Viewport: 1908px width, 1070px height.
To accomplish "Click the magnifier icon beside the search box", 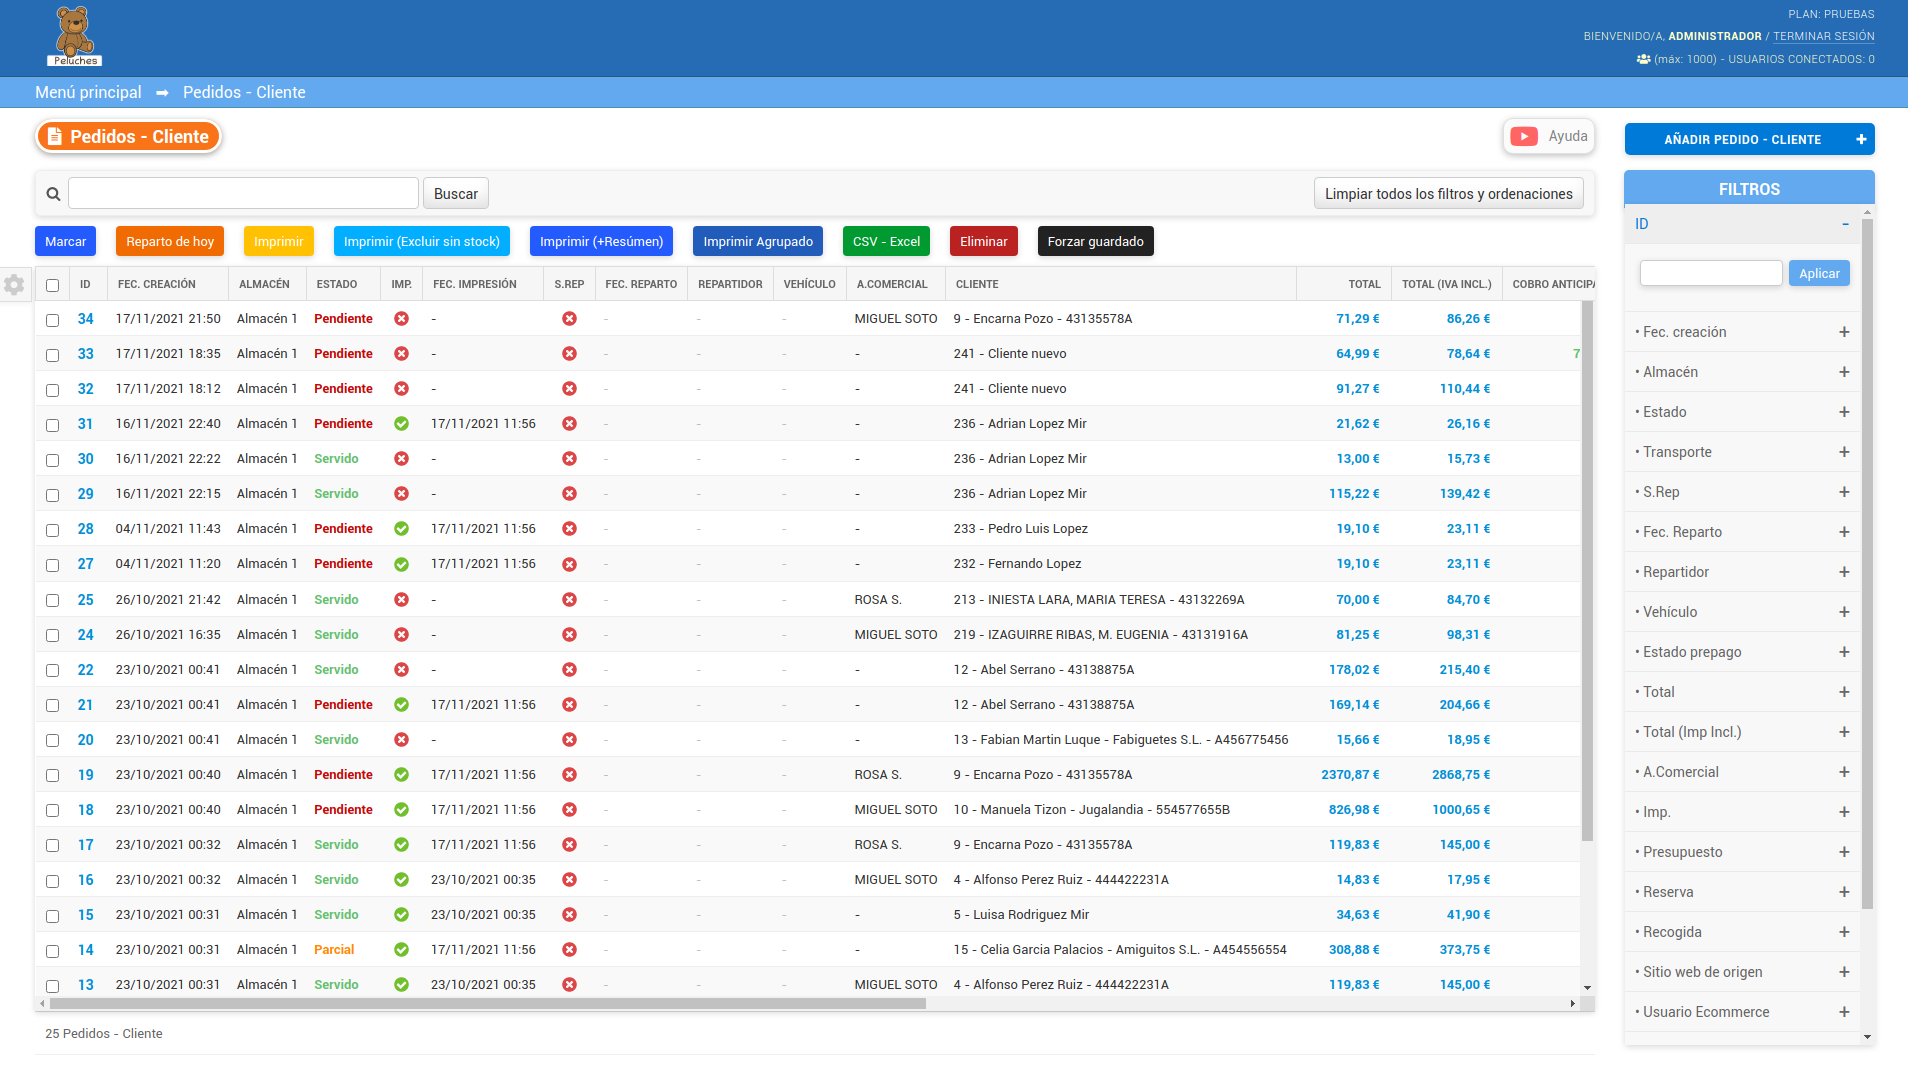I will point(53,193).
